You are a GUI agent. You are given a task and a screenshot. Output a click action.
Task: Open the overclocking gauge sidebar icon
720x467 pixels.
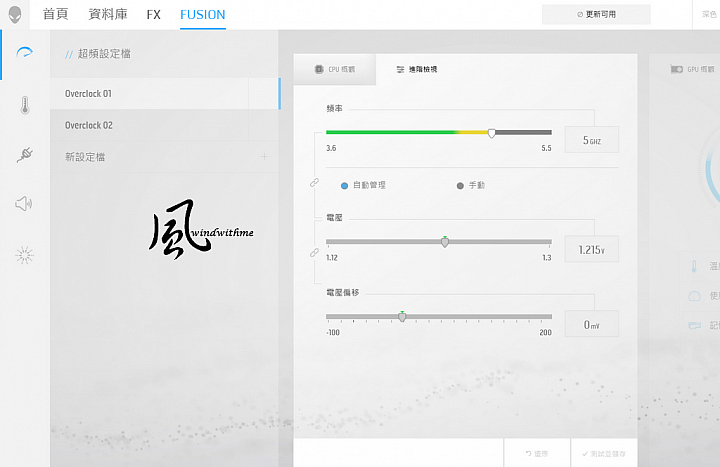[x=24, y=52]
